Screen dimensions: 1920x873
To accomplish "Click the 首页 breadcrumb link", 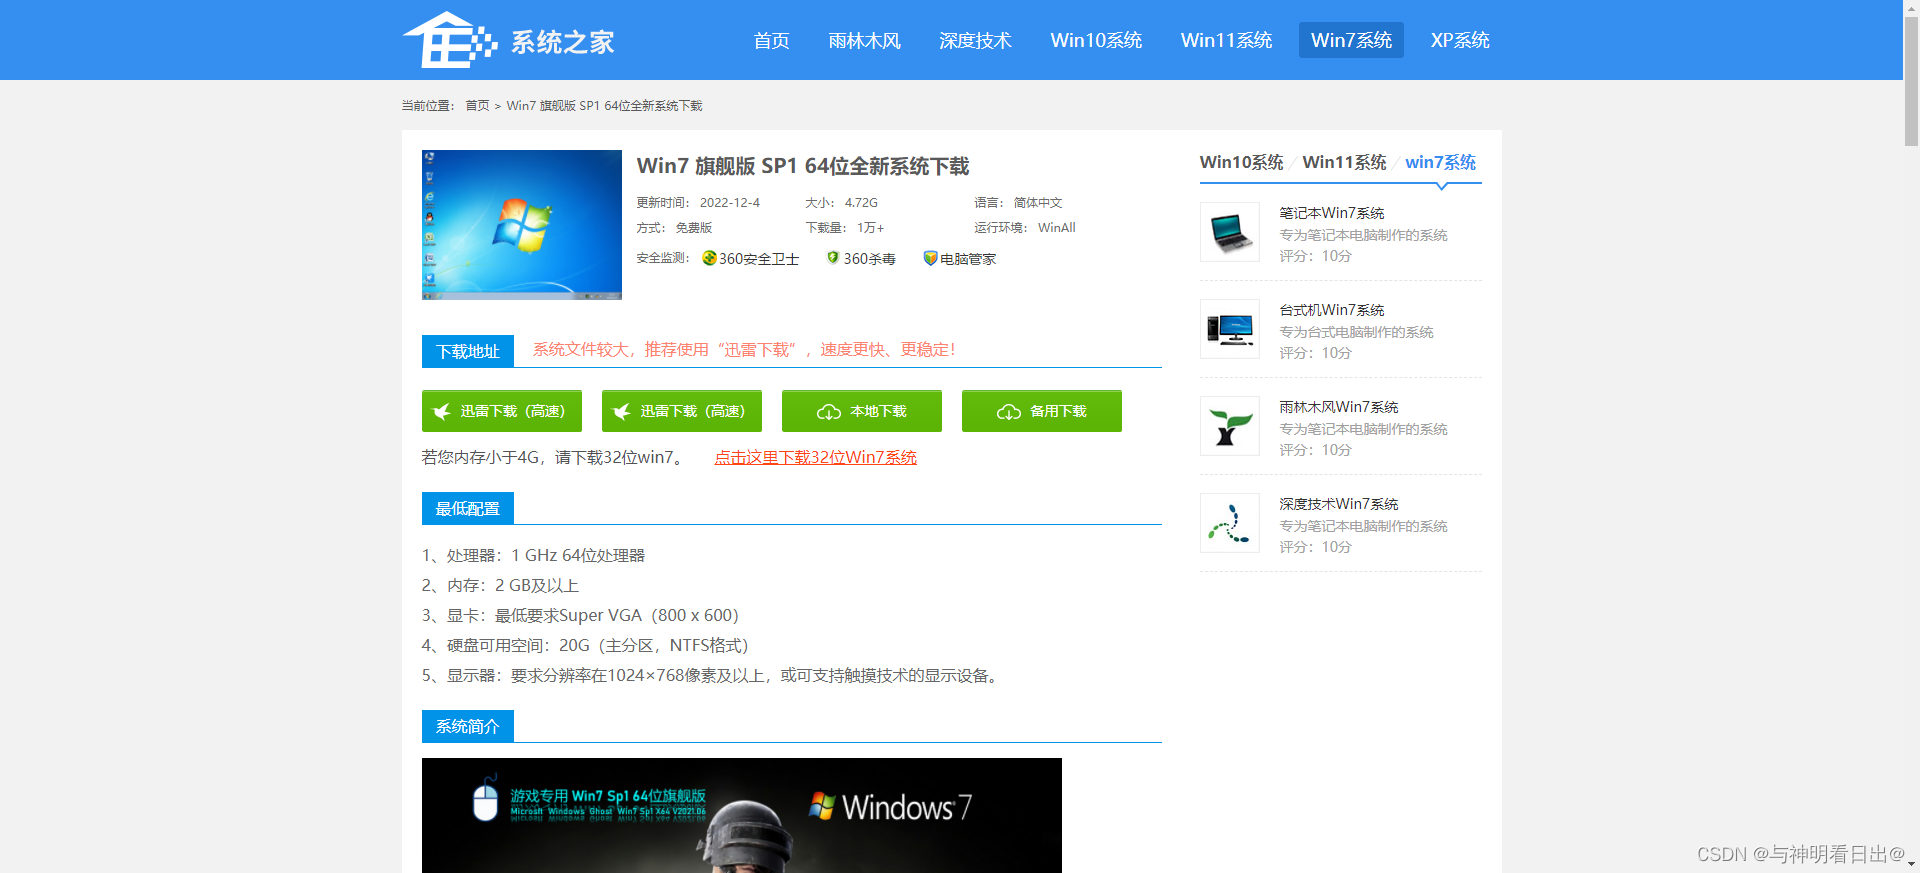I will tap(477, 105).
